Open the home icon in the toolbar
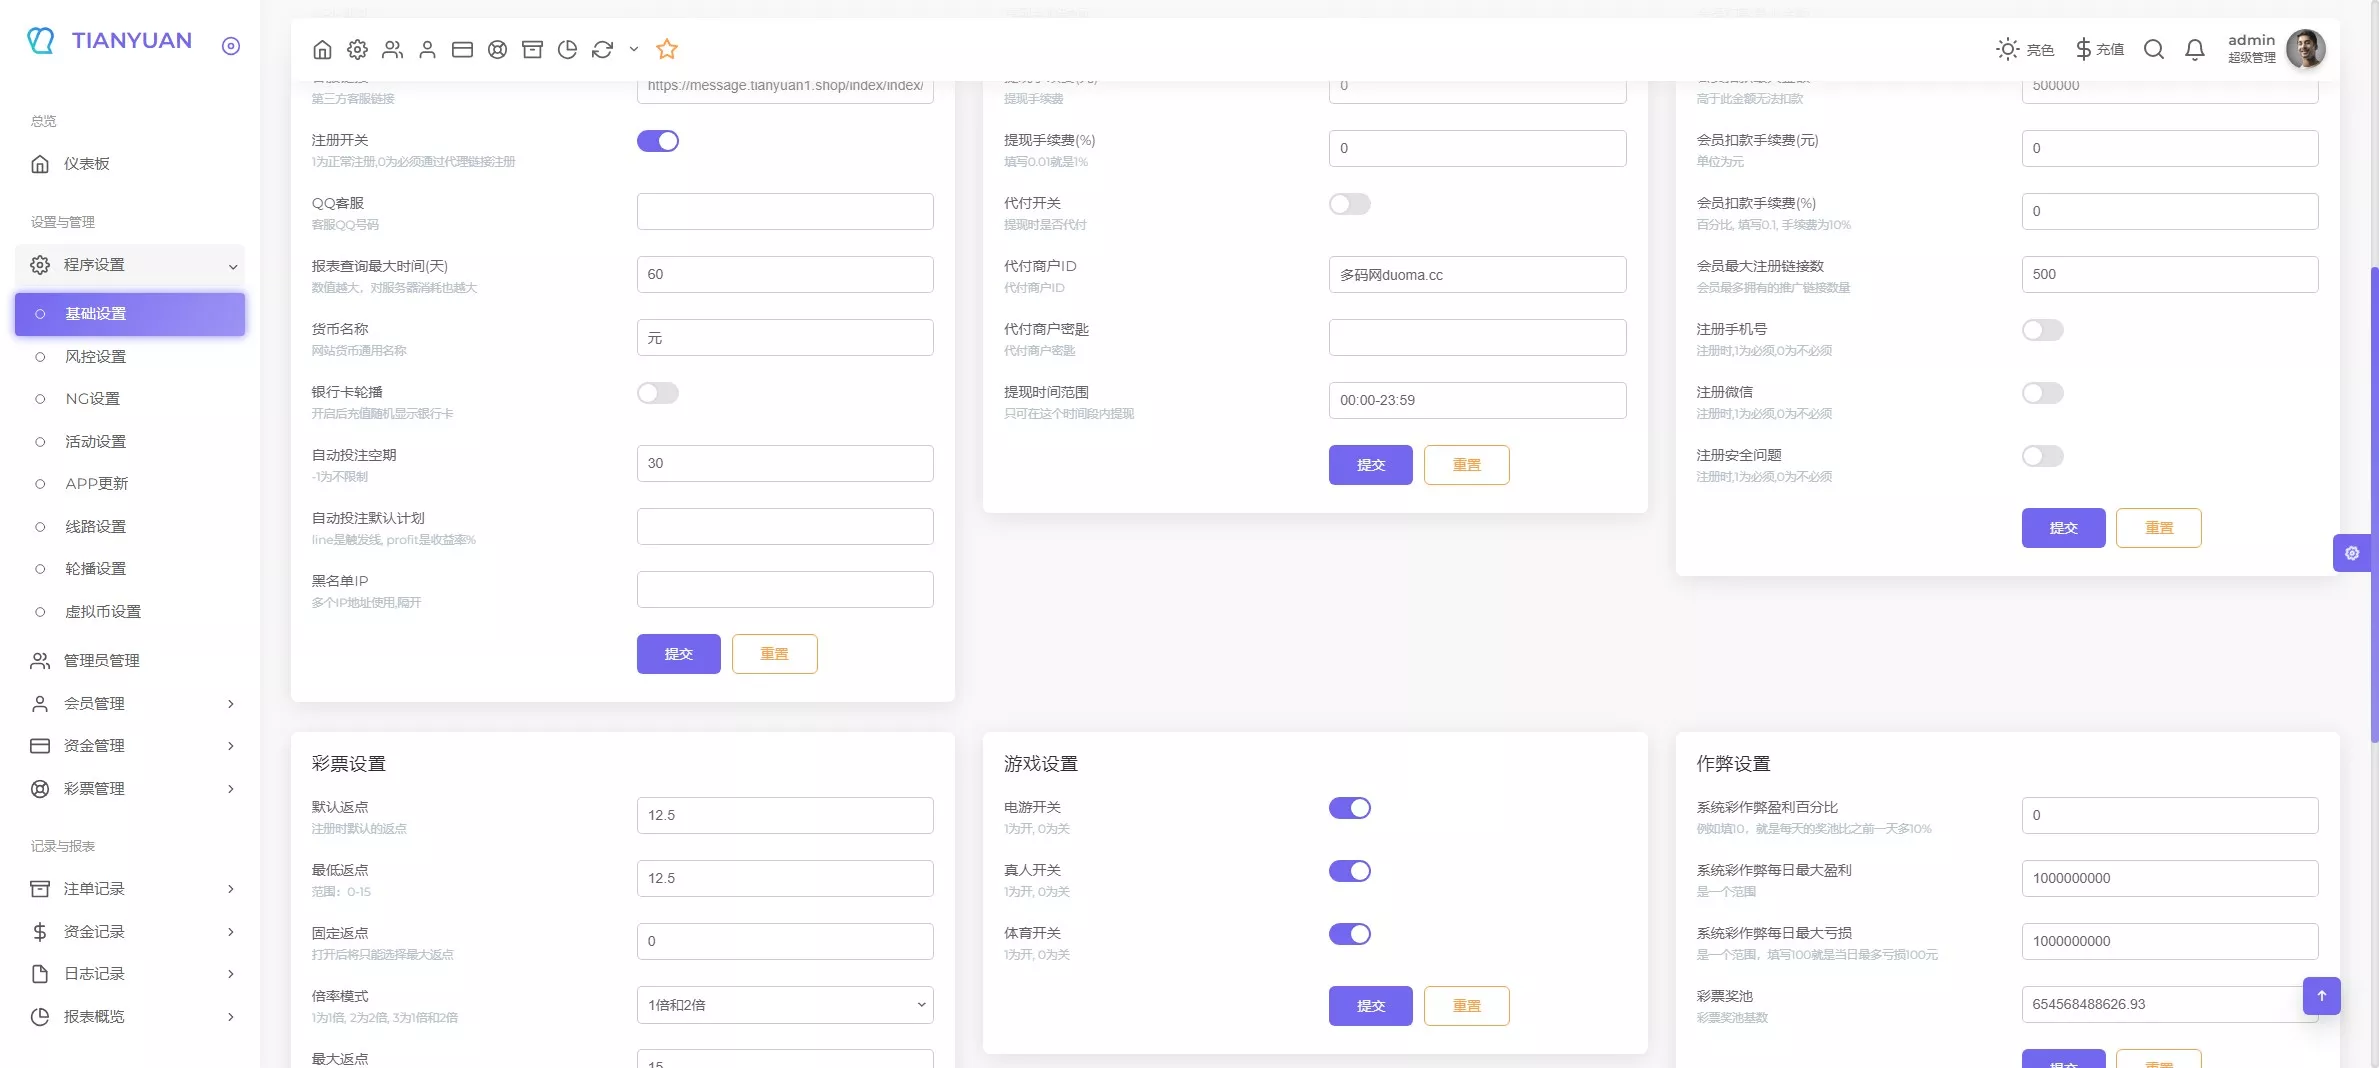This screenshot has width=2379, height=1068. pos(322,48)
